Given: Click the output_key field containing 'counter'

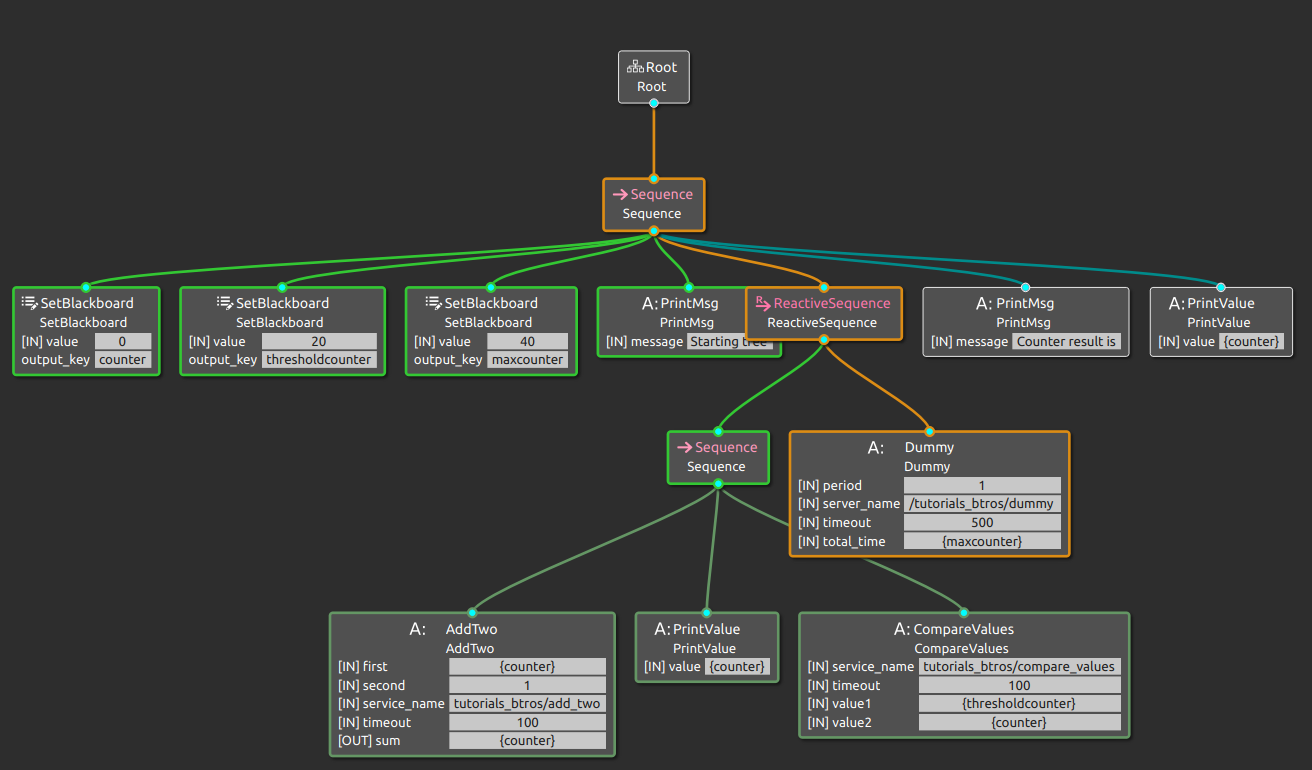Looking at the screenshot, I should pyautogui.click(x=123, y=360).
